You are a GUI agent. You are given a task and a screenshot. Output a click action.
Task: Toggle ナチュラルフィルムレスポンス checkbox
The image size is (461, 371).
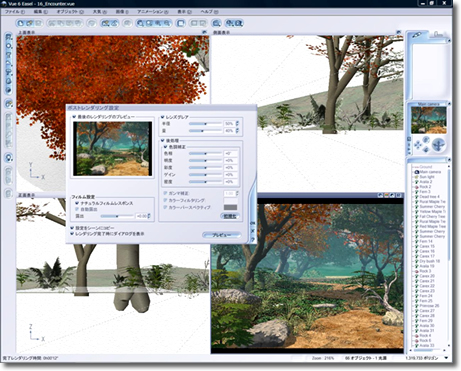pos(77,203)
